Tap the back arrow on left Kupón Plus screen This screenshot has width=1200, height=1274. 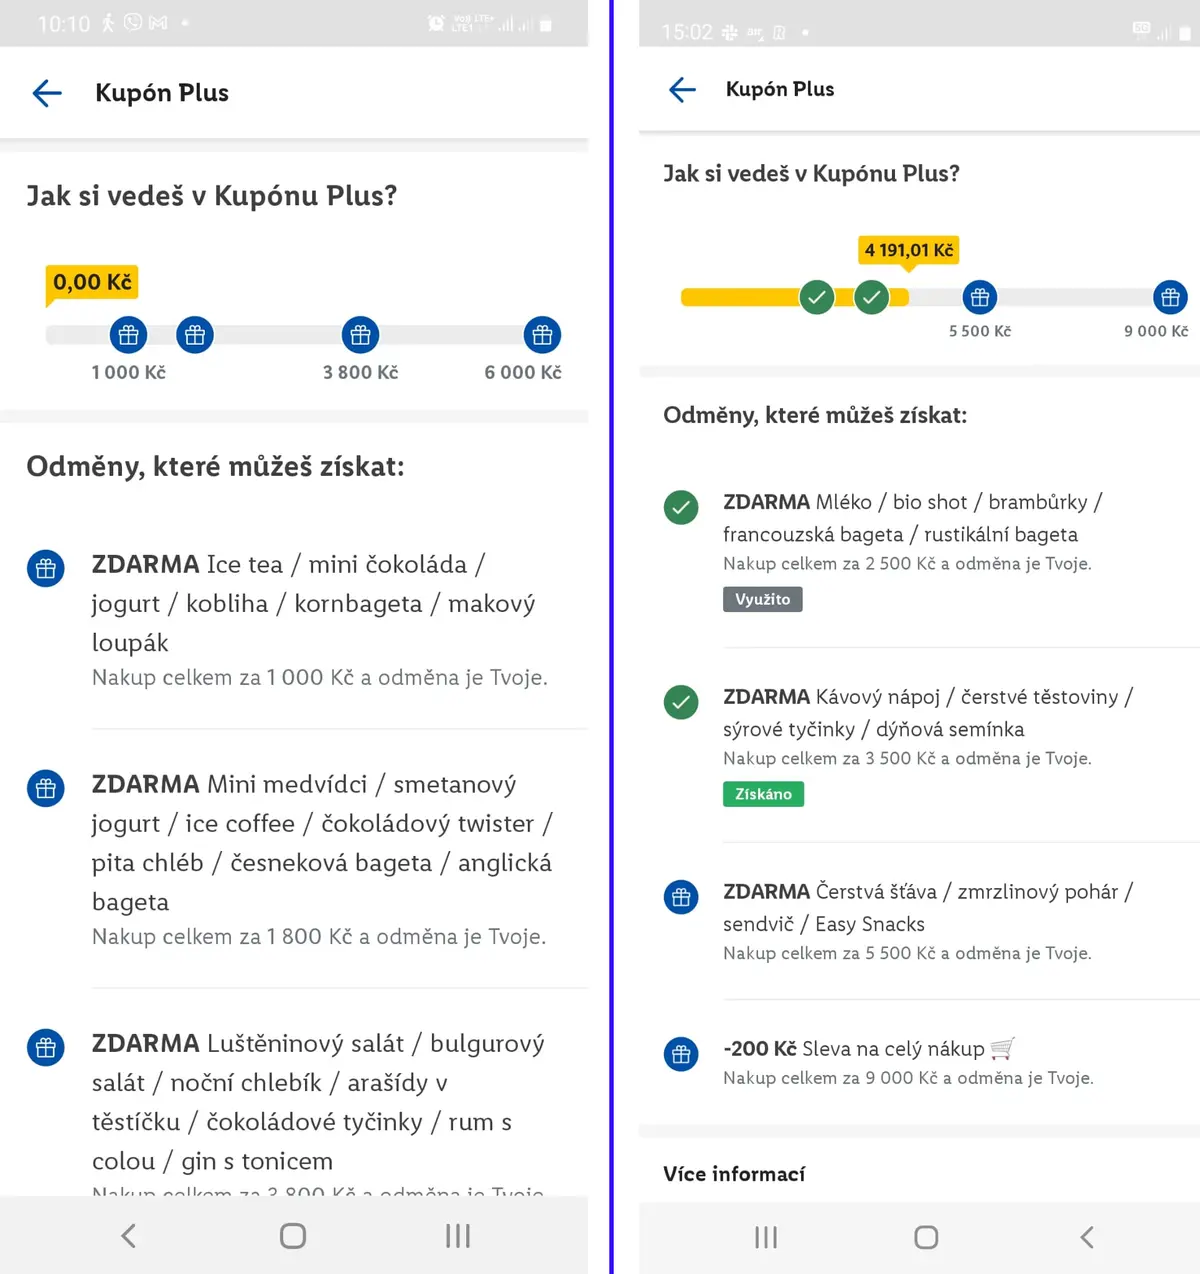tap(47, 93)
